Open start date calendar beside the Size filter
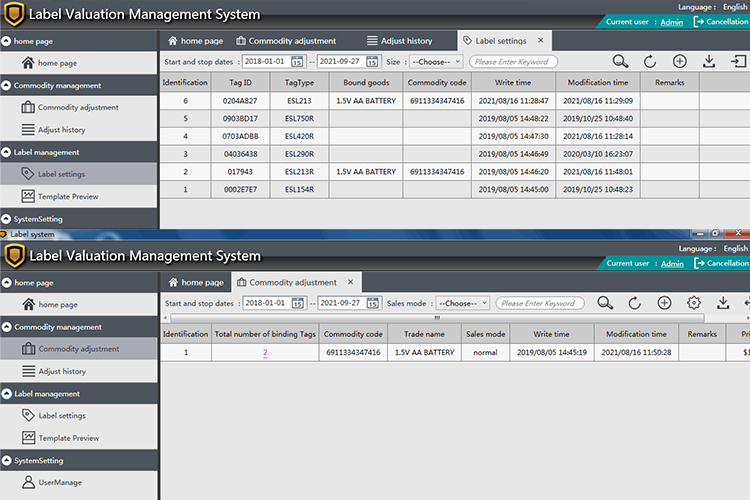Screen dimensions: 750x500 point(297,62)
